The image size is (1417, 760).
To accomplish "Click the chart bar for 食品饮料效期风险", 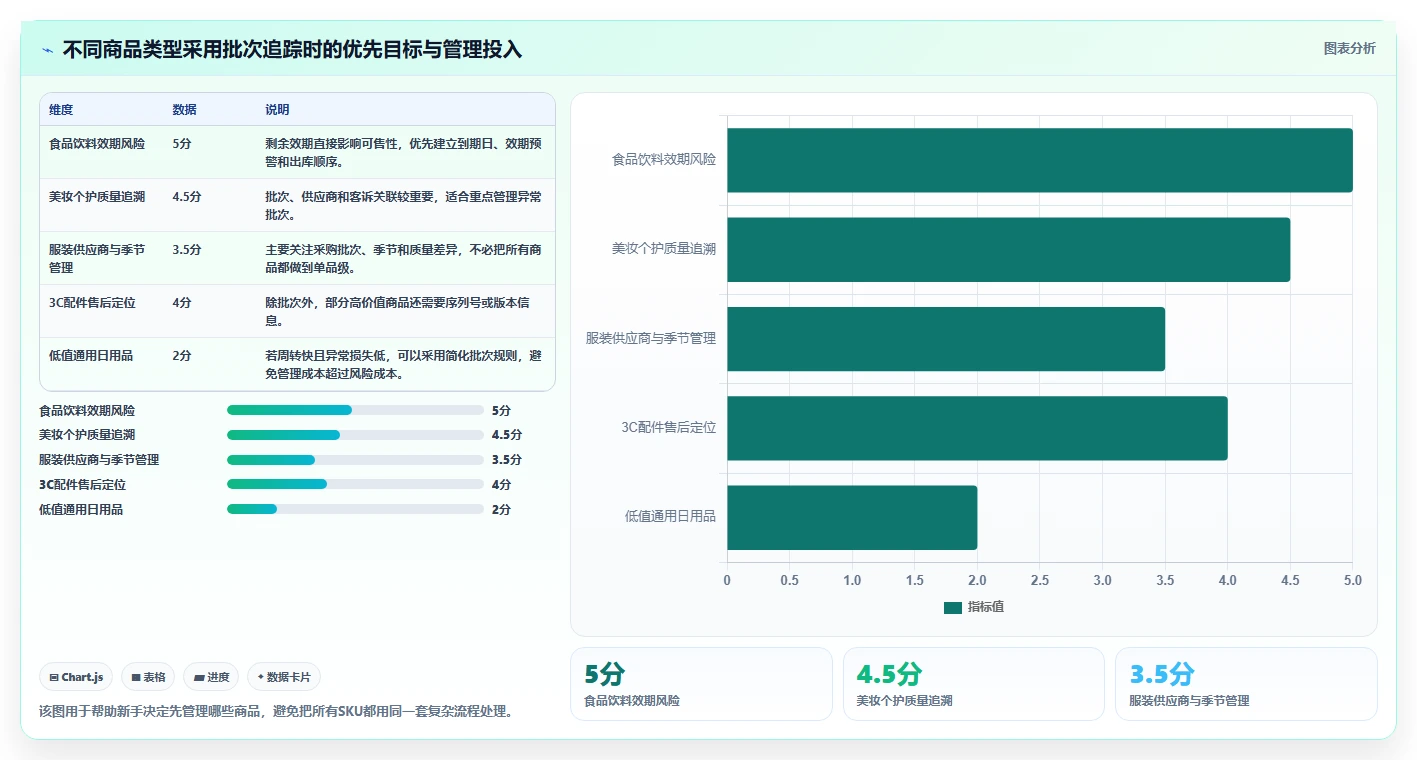I will tap(1039, 160).
